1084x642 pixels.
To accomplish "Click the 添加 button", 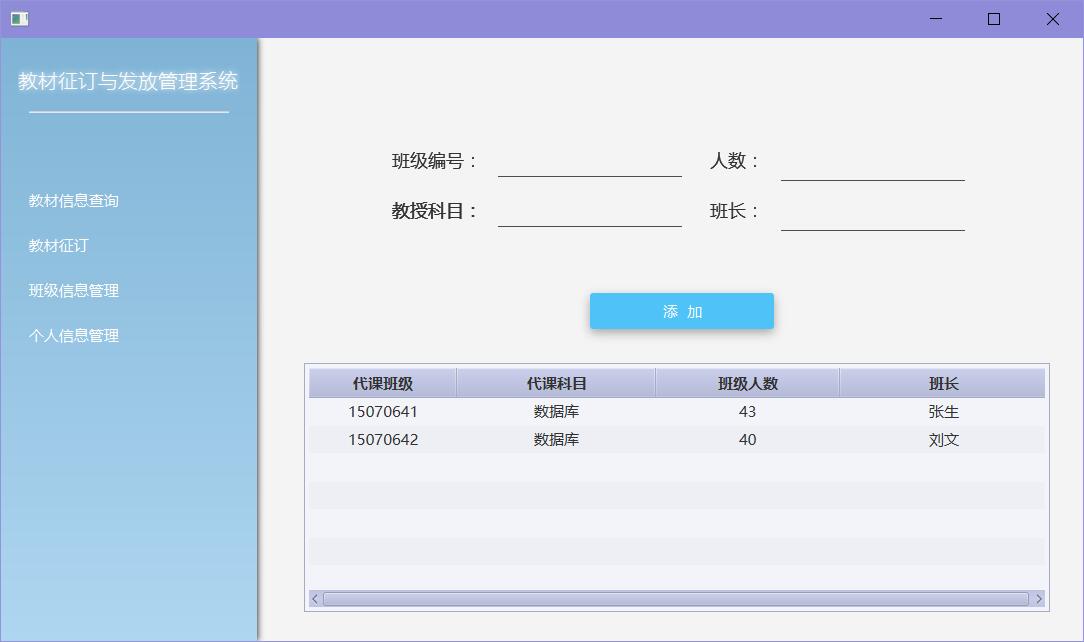I will coord(682,311).
